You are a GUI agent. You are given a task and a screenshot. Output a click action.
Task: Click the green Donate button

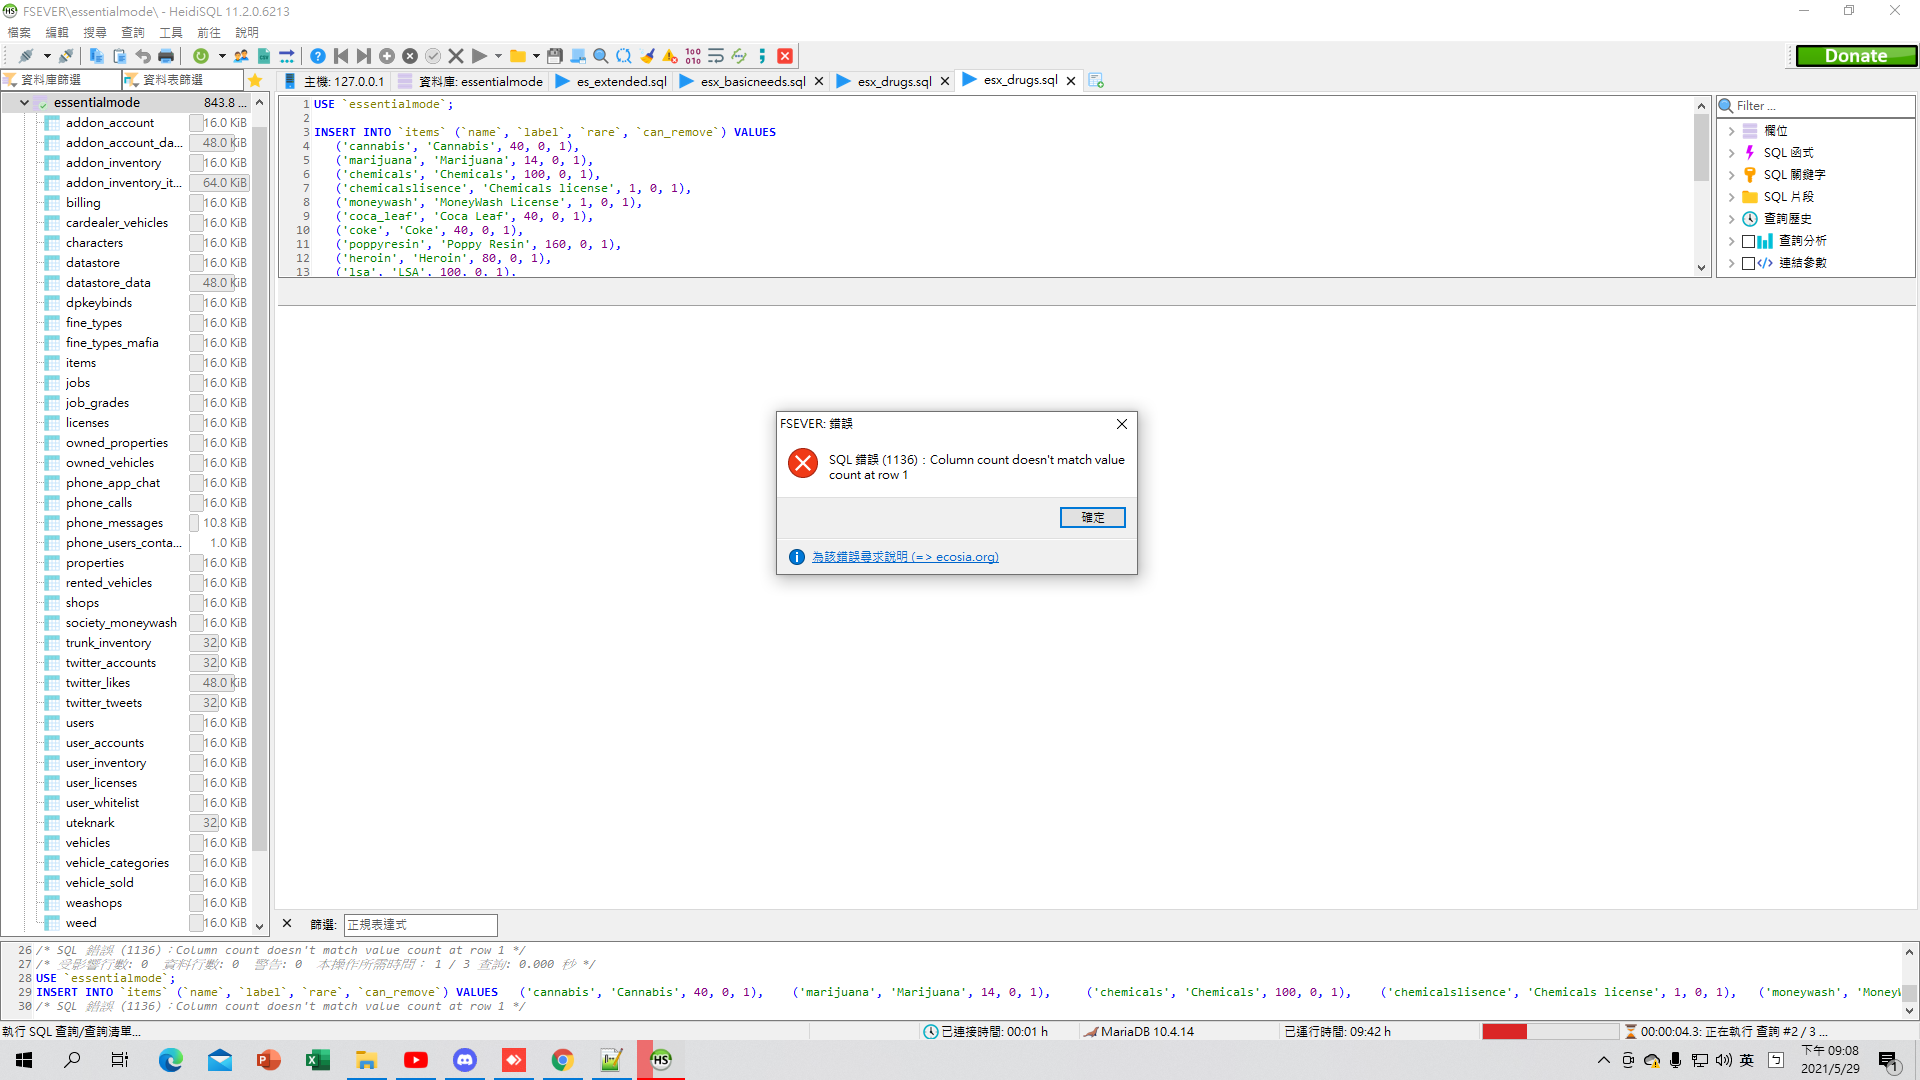pyautogui.click(x=1856, y=56)
